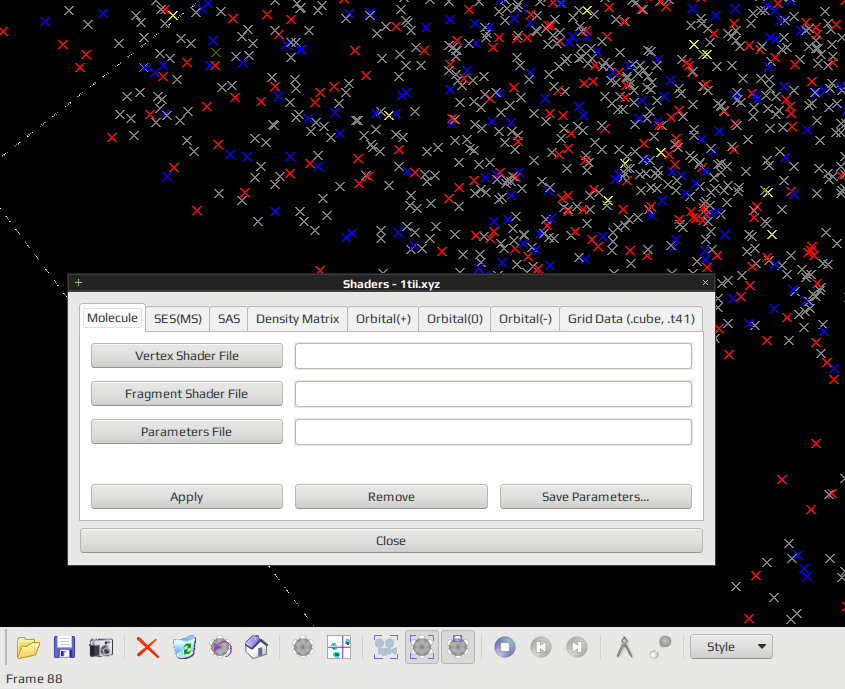Click the Frame 88 status text
This screenshot has width=845, height=689.
point(34,679)
